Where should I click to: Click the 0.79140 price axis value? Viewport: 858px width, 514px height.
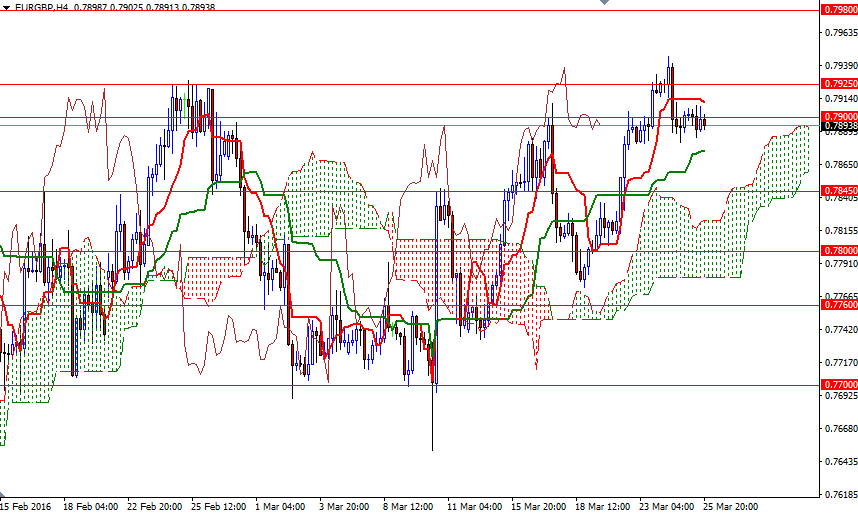pyautogui.click(x=841, y=99)
